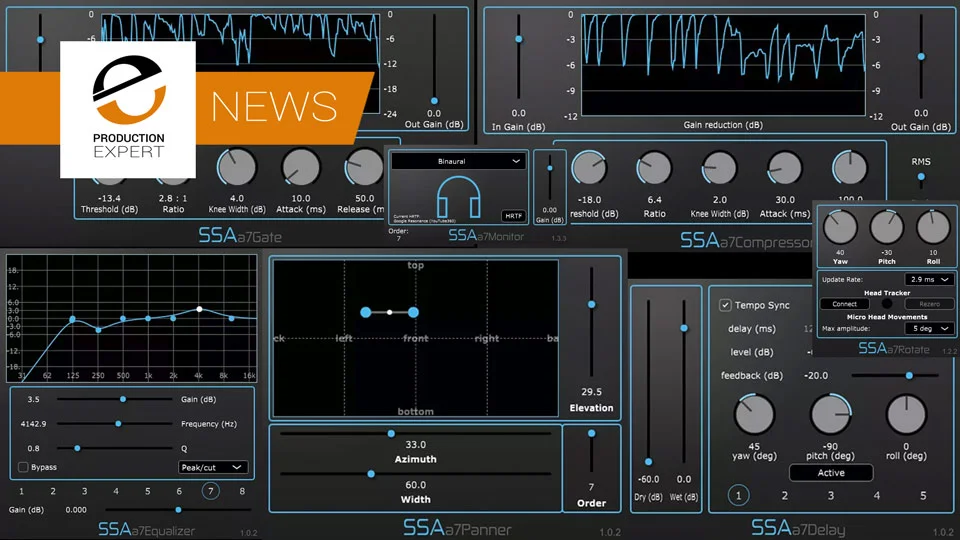The image size is (960, 540).
Task: Click the Attack knob in a7Gate
Action: 301,167
